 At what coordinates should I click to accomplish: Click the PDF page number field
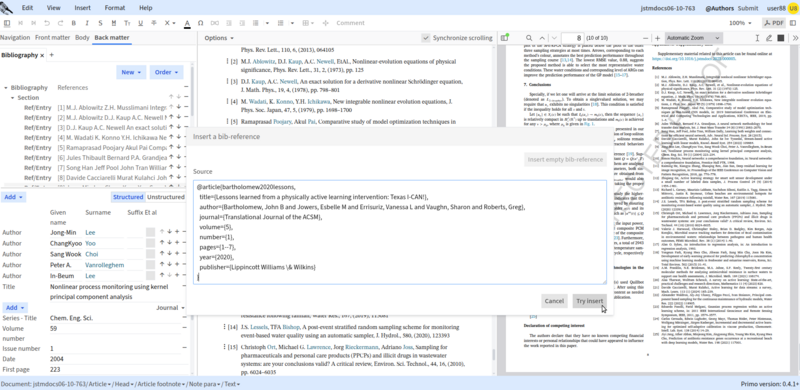(572, 38)
